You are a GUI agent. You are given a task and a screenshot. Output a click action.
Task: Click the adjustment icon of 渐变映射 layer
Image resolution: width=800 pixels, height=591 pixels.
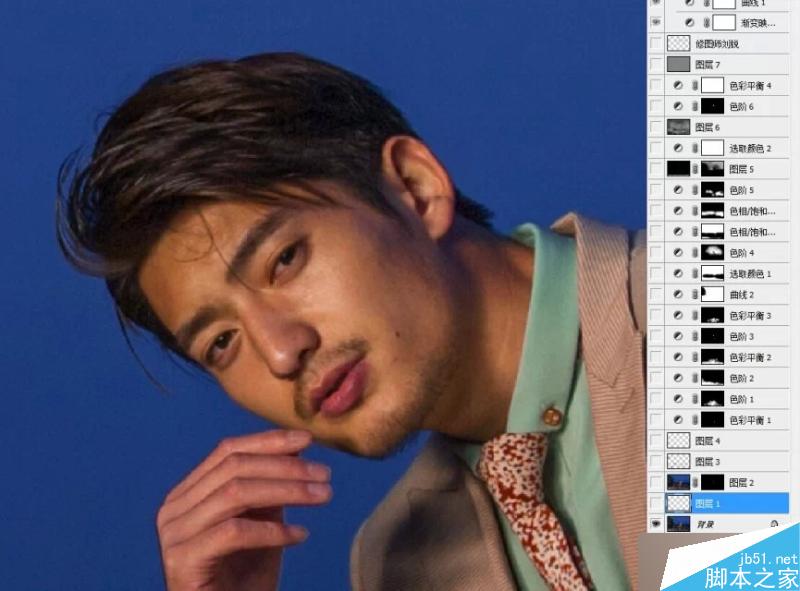click(x=690, y=22)
